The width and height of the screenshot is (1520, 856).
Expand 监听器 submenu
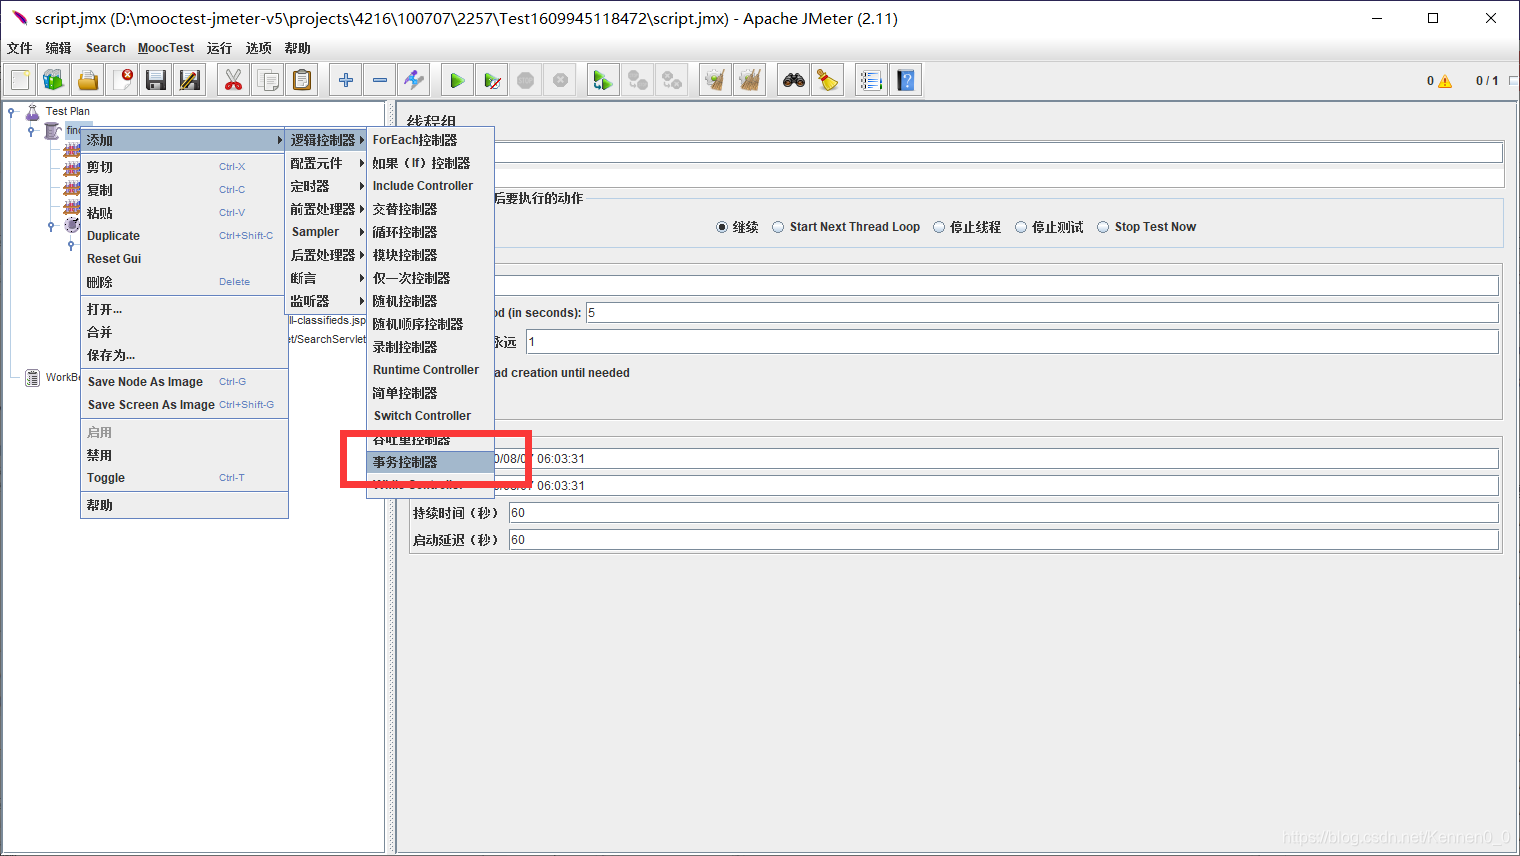(x=326, y=301)
